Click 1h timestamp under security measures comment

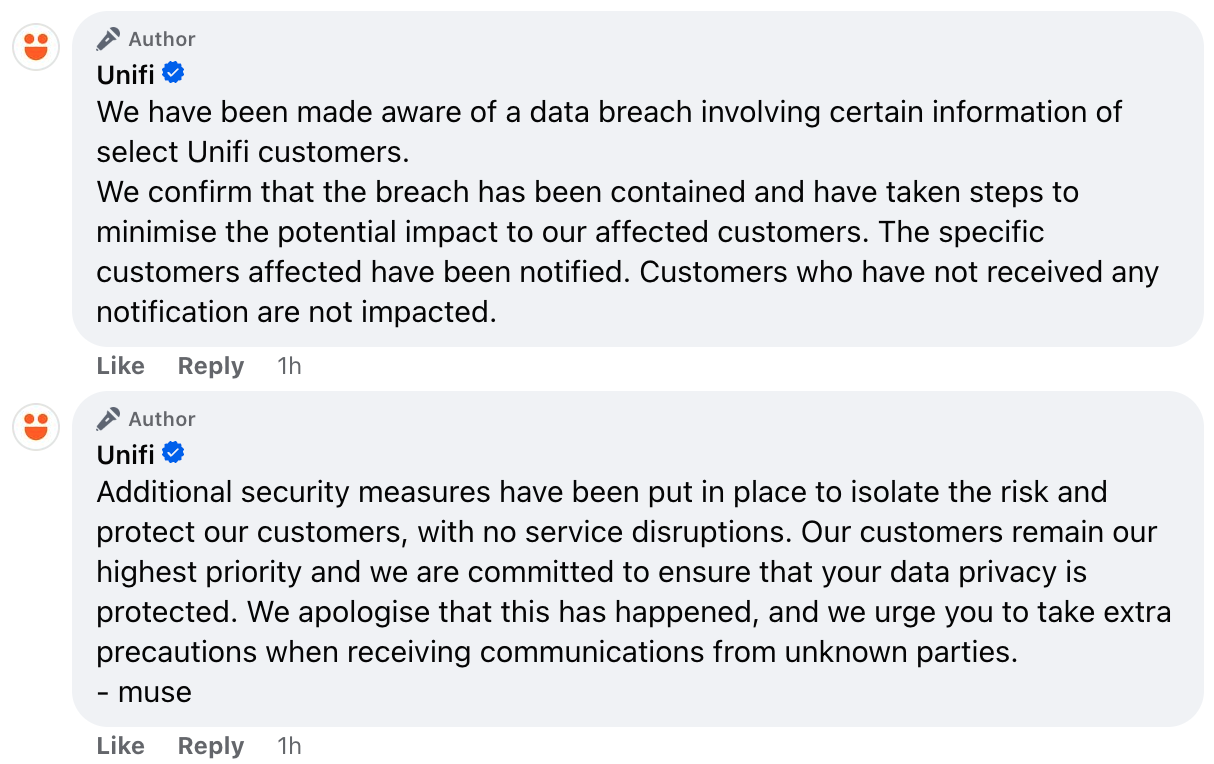(289, 746)
